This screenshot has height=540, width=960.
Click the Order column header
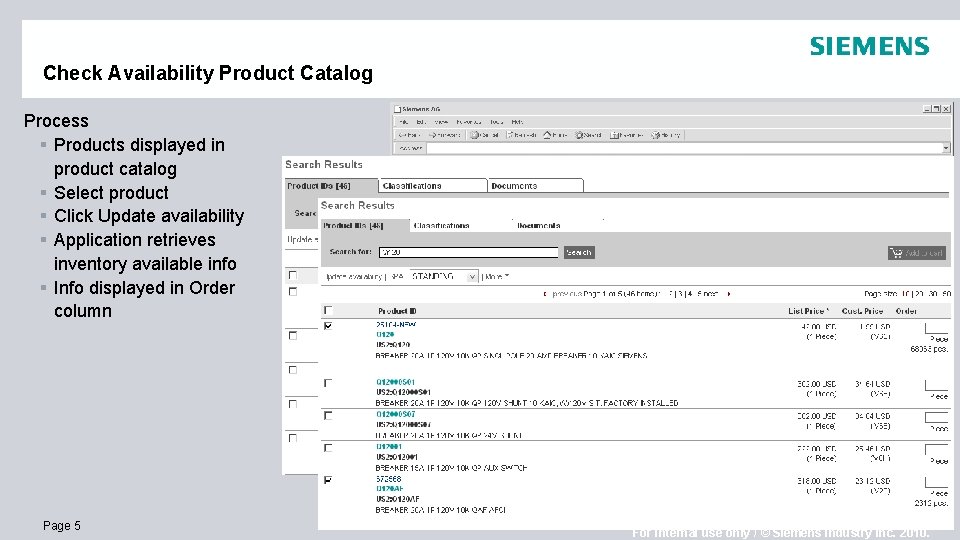point(906,311)
